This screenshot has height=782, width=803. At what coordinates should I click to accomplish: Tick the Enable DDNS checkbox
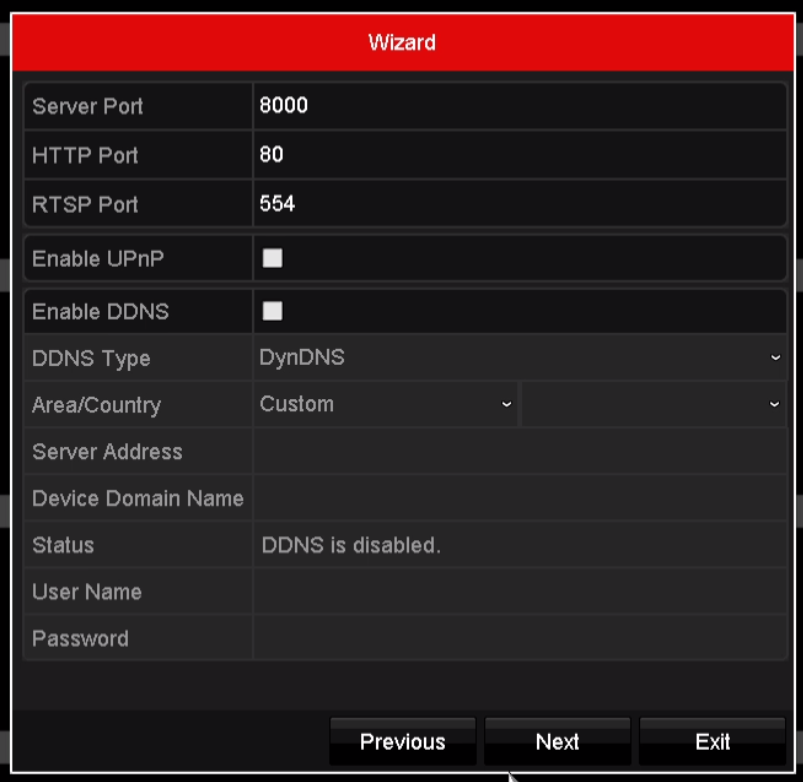(x=272, y=311)
